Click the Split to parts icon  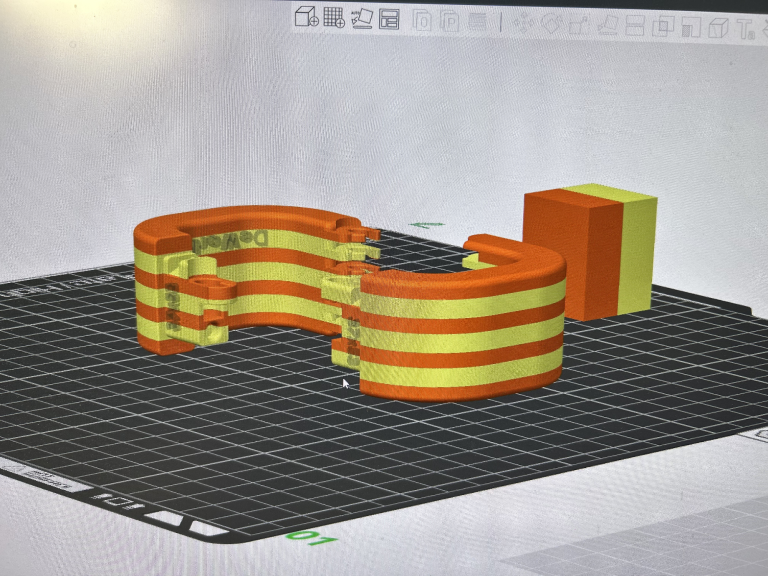[x=450, y=22]
